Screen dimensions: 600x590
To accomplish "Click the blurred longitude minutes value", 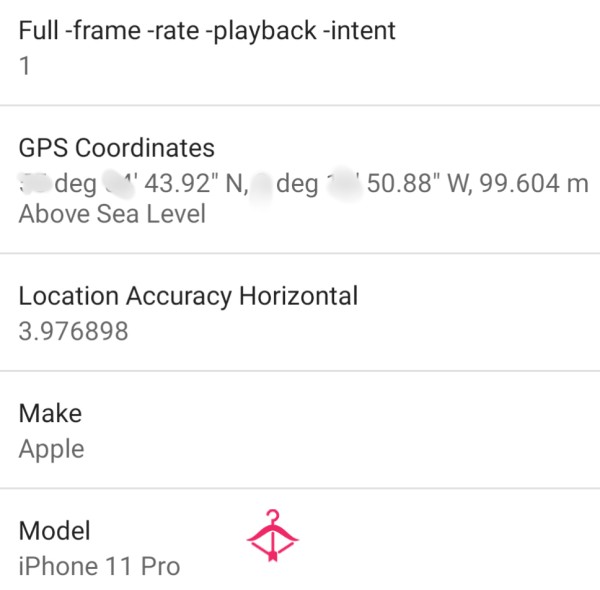I will pos(343,183).
